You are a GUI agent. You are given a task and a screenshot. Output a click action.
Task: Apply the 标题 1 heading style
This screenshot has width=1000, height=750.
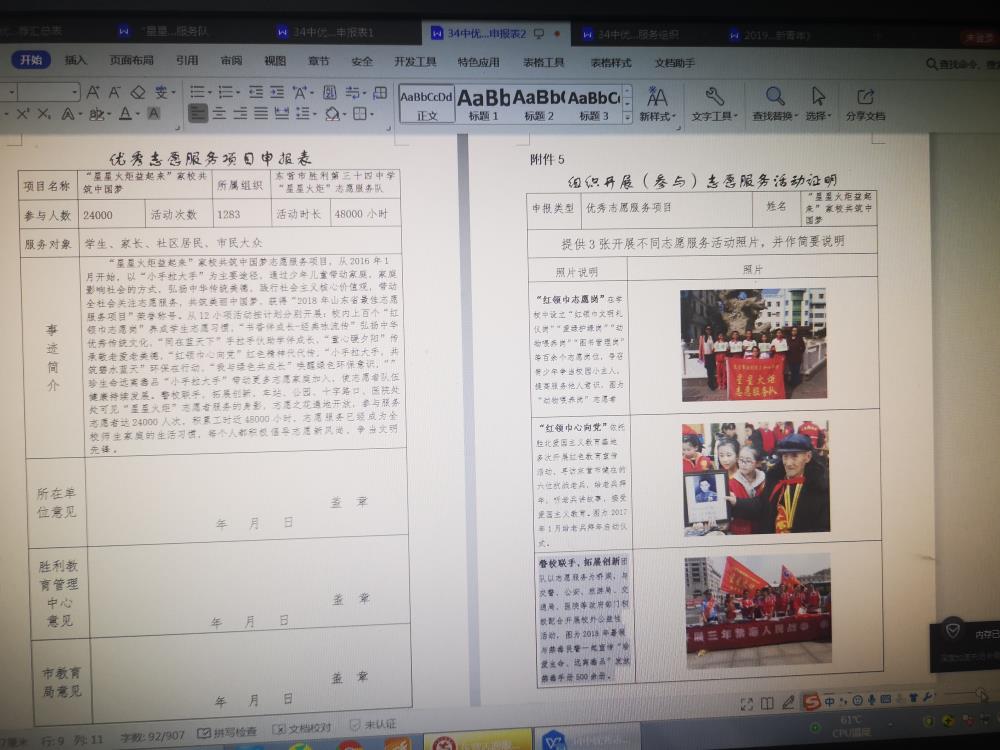click(483, 104)
